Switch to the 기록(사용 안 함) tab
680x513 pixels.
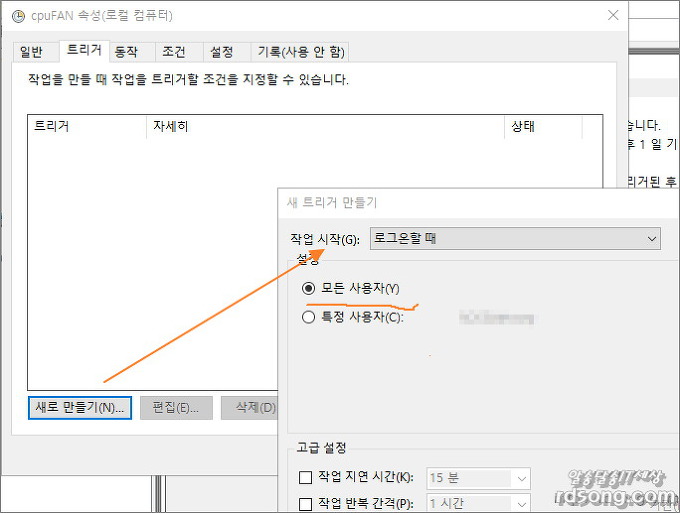coord(303,52)
